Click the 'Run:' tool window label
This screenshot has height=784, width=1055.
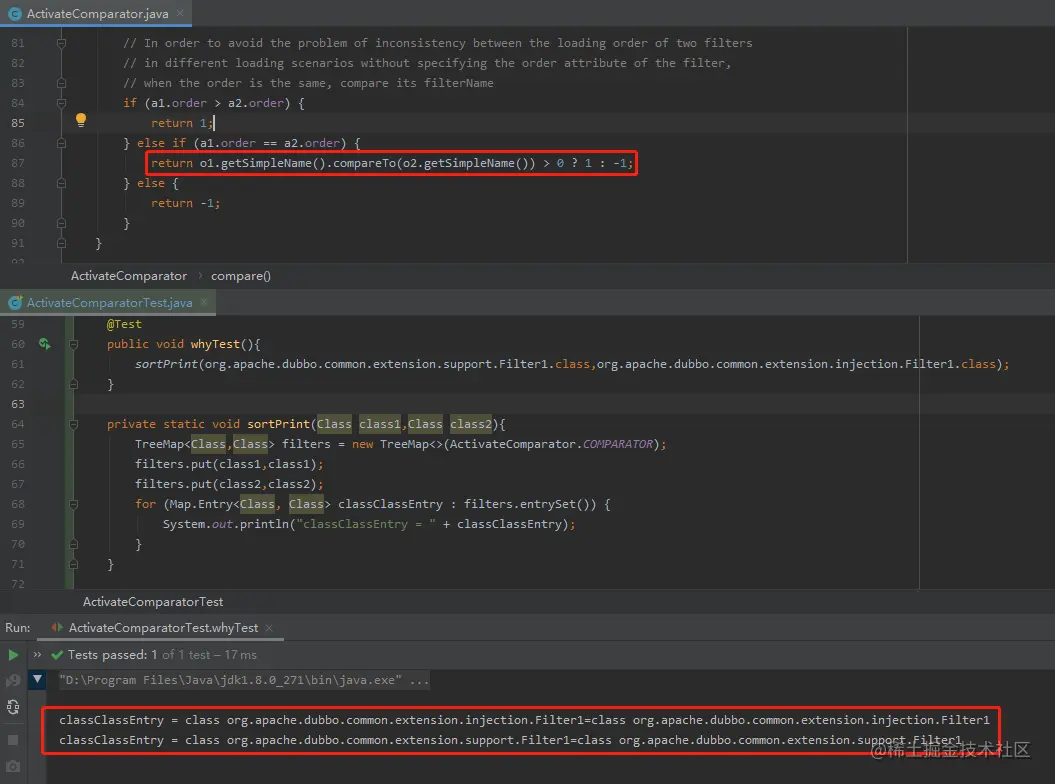[17, 627]
